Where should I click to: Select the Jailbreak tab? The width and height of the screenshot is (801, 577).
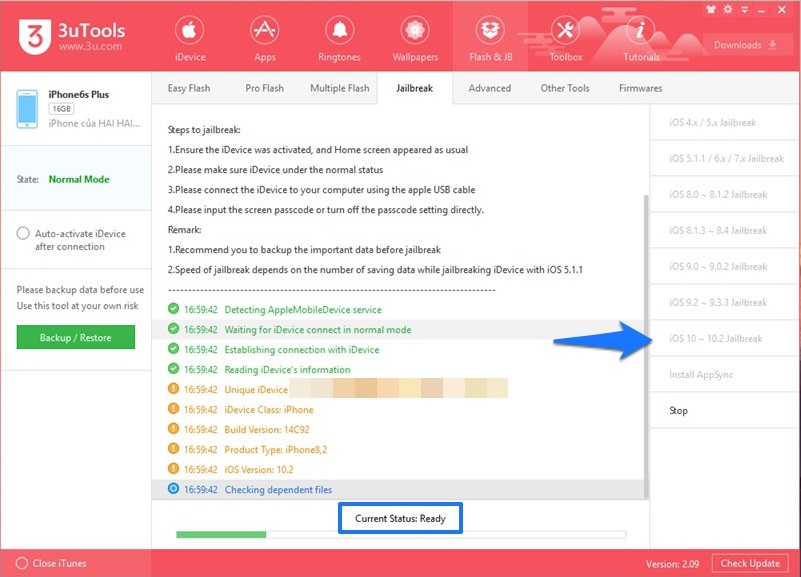[x=415, y=88]
